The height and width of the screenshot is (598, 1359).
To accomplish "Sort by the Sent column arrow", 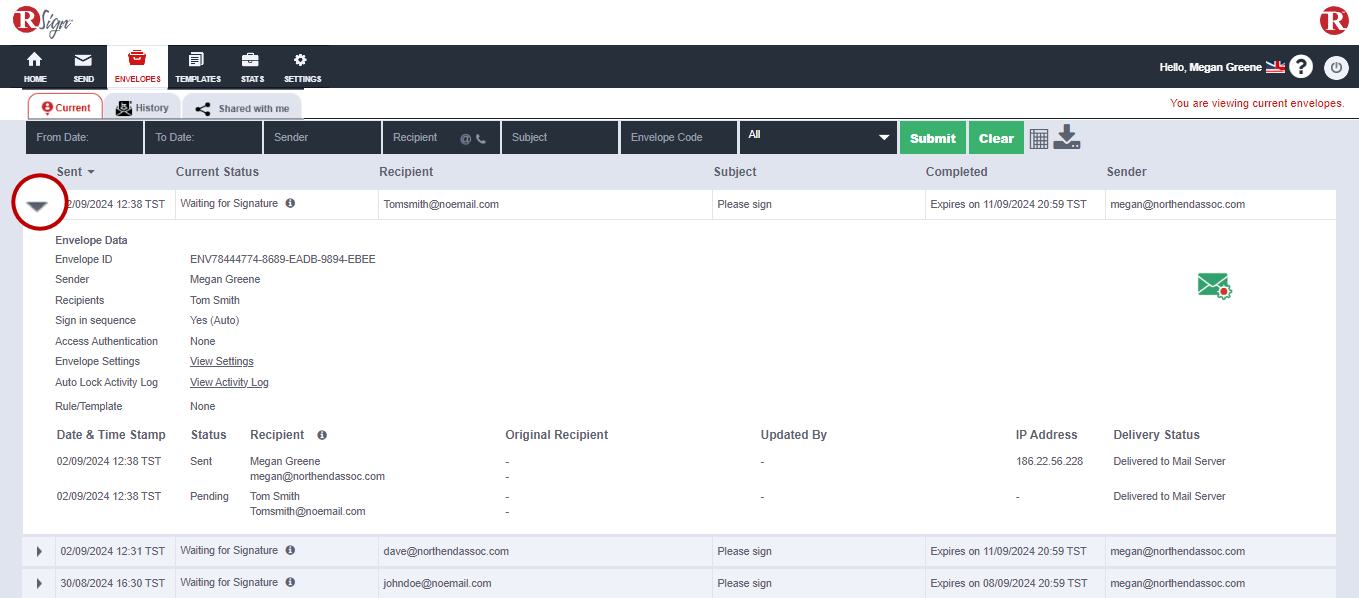I will coord(91,173).
